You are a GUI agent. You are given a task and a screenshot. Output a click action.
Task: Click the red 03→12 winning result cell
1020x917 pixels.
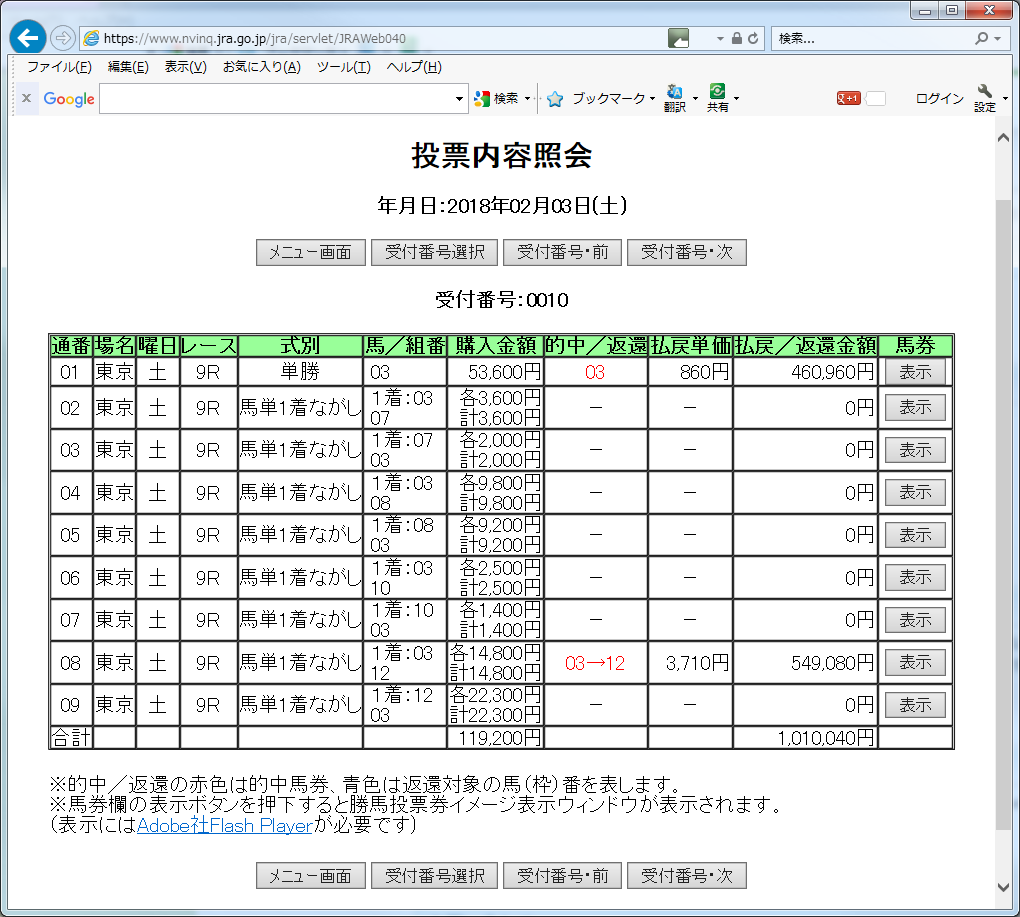tap(595, 663)
